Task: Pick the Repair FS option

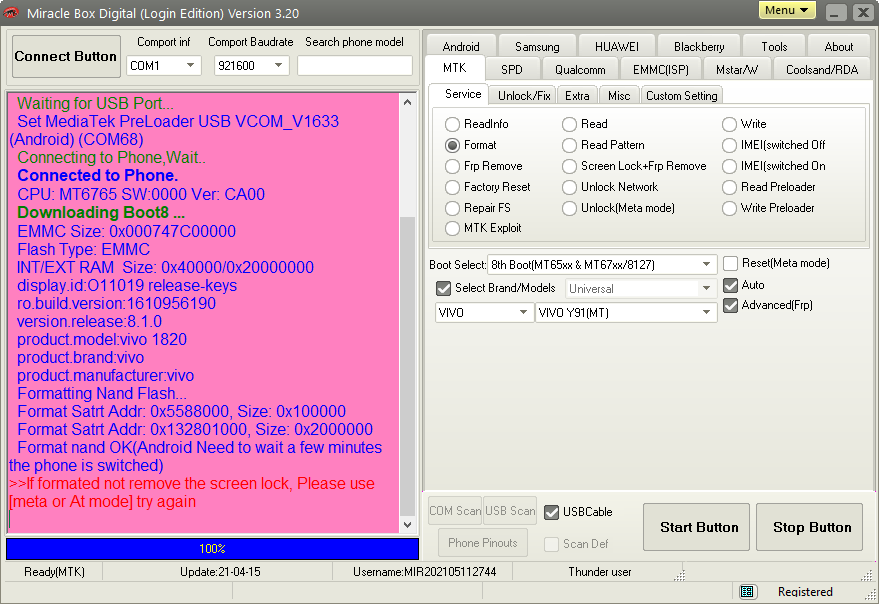Action: coord(478,208)
